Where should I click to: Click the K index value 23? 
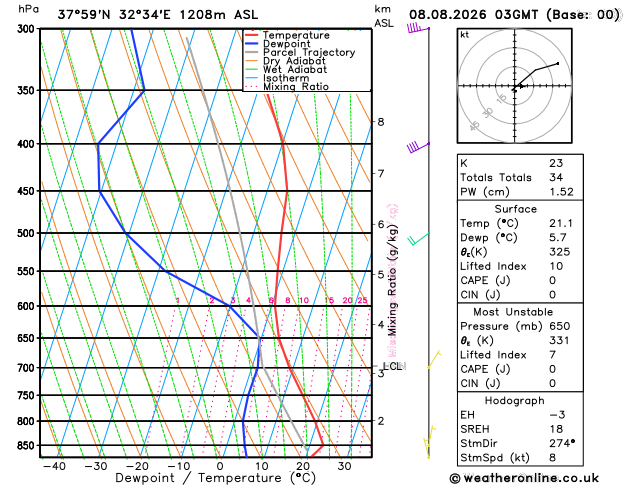coord(556,163)
